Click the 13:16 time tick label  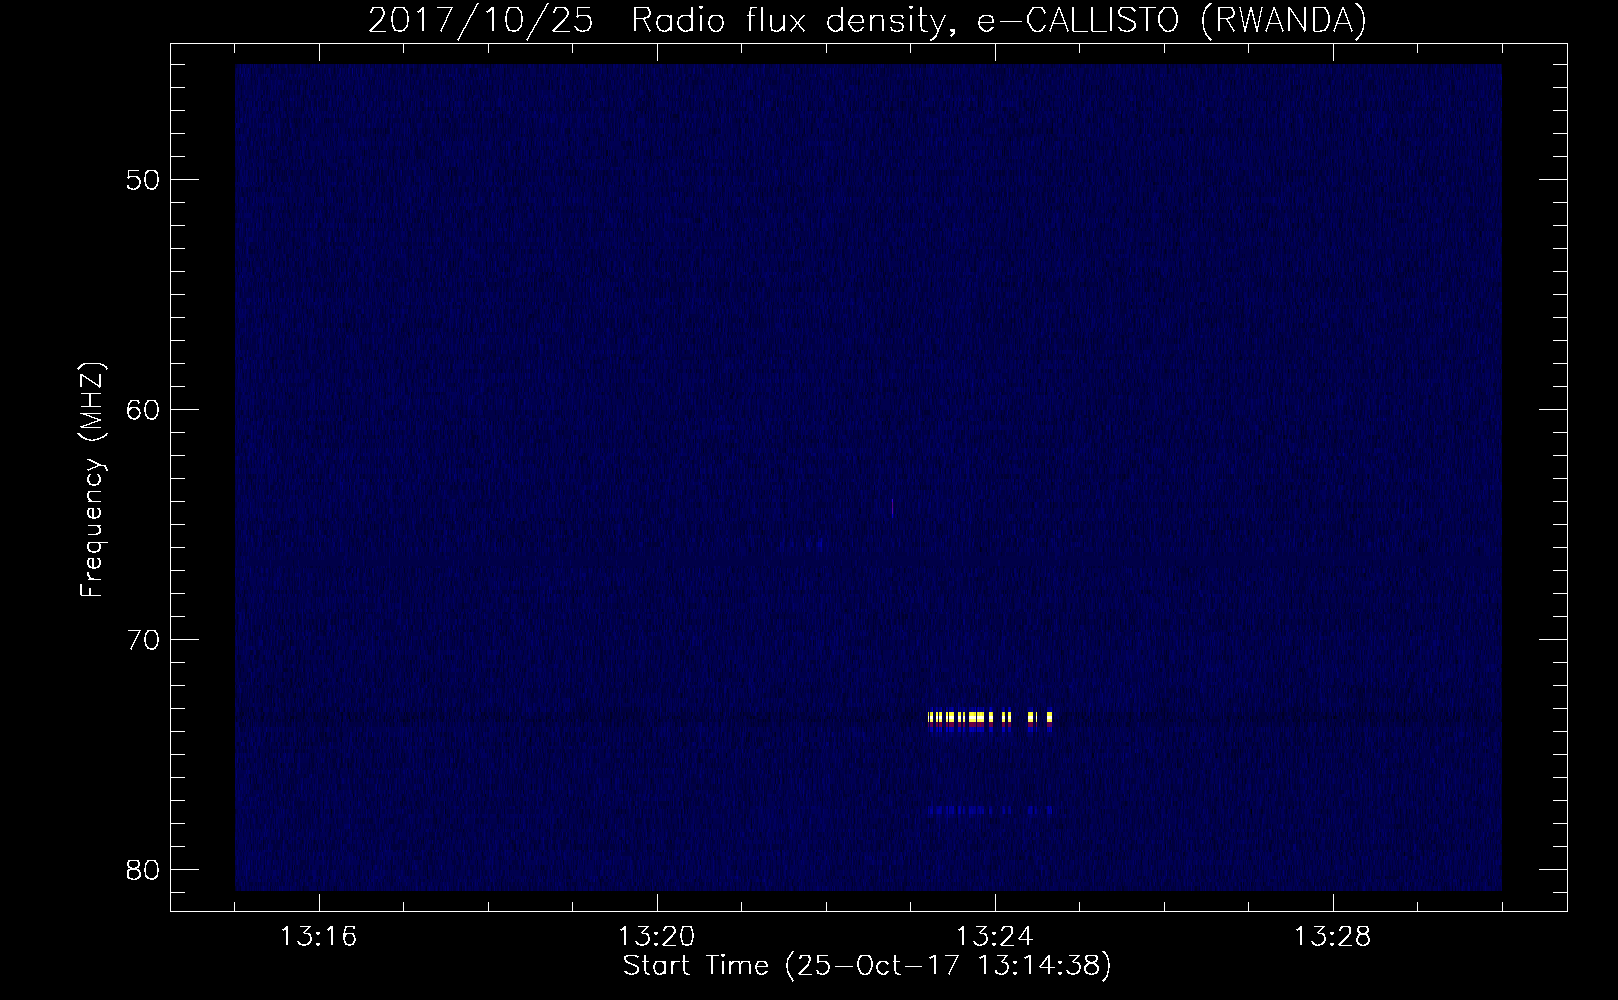[x=319, y=937]
